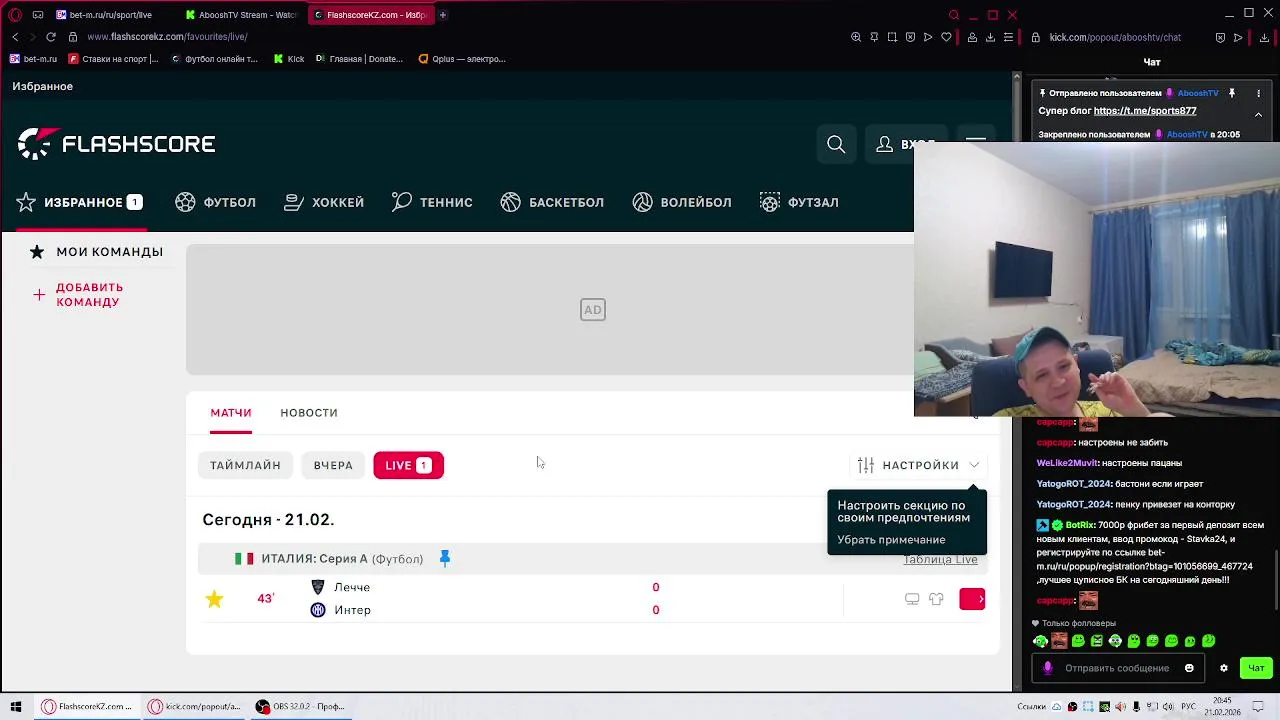The width and height of the screenshot is (1280, 720).
Task: Switch to the НОВОСТИ tab
Action: click(309, 412)
